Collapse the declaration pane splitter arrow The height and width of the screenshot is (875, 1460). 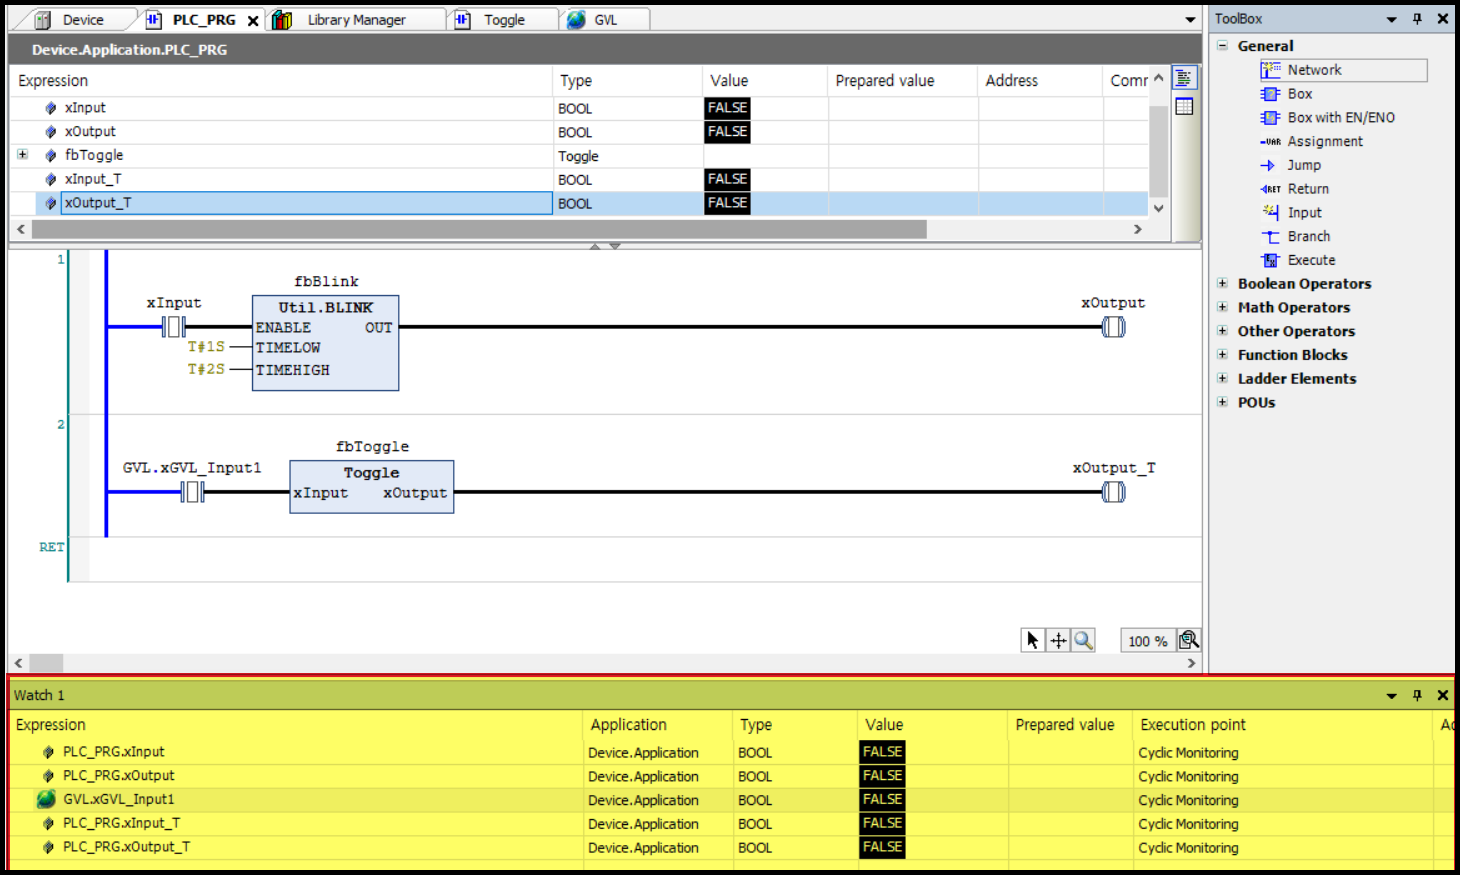click(595, 245)
